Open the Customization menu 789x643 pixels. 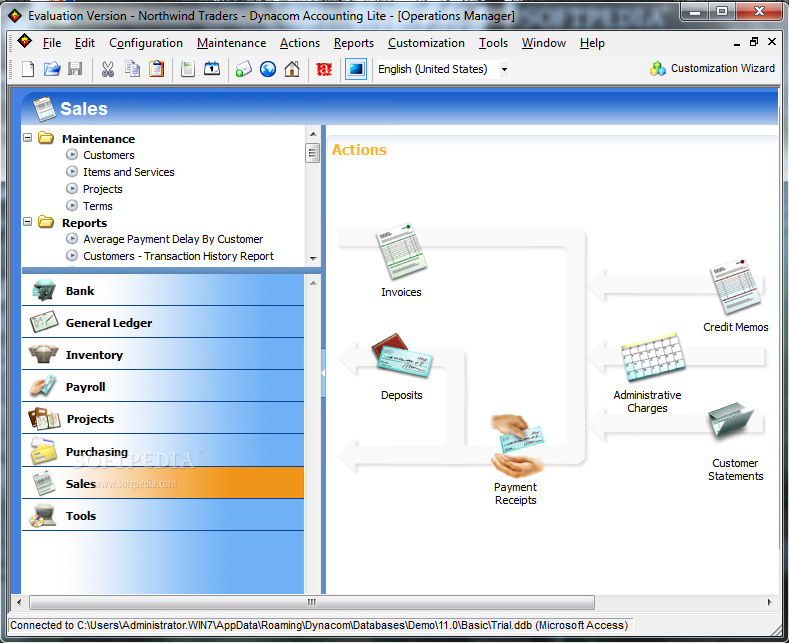tap(426, 43)
